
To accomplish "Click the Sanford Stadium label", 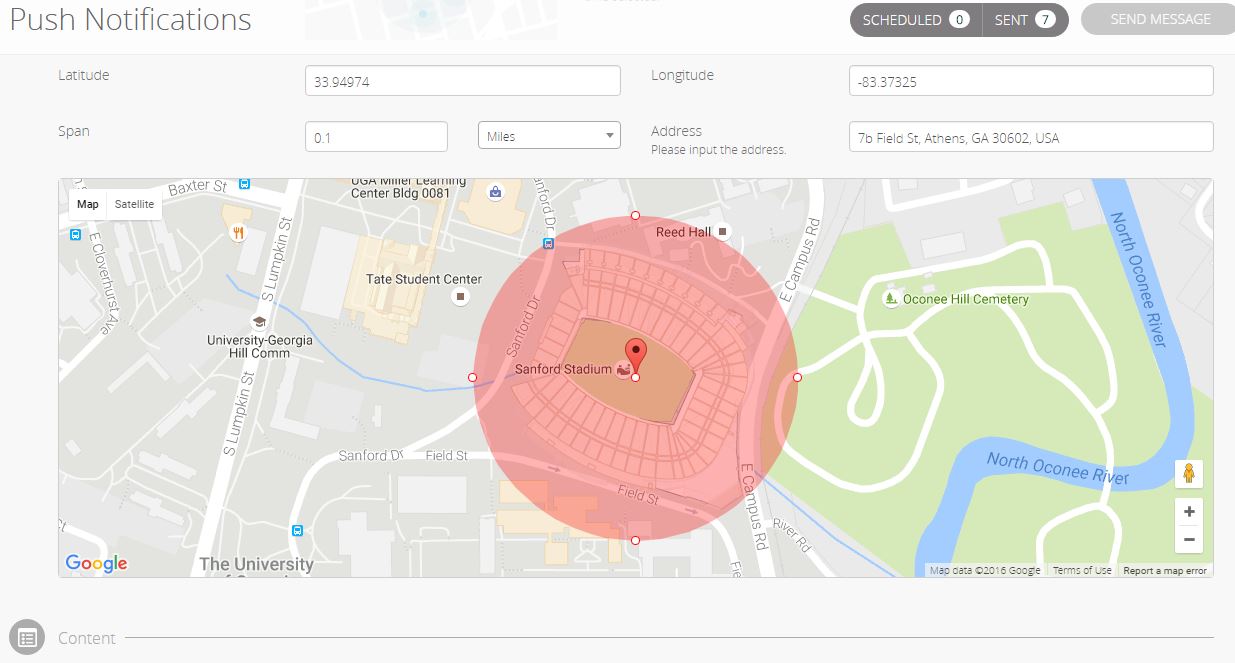I will tap(563, 370).
